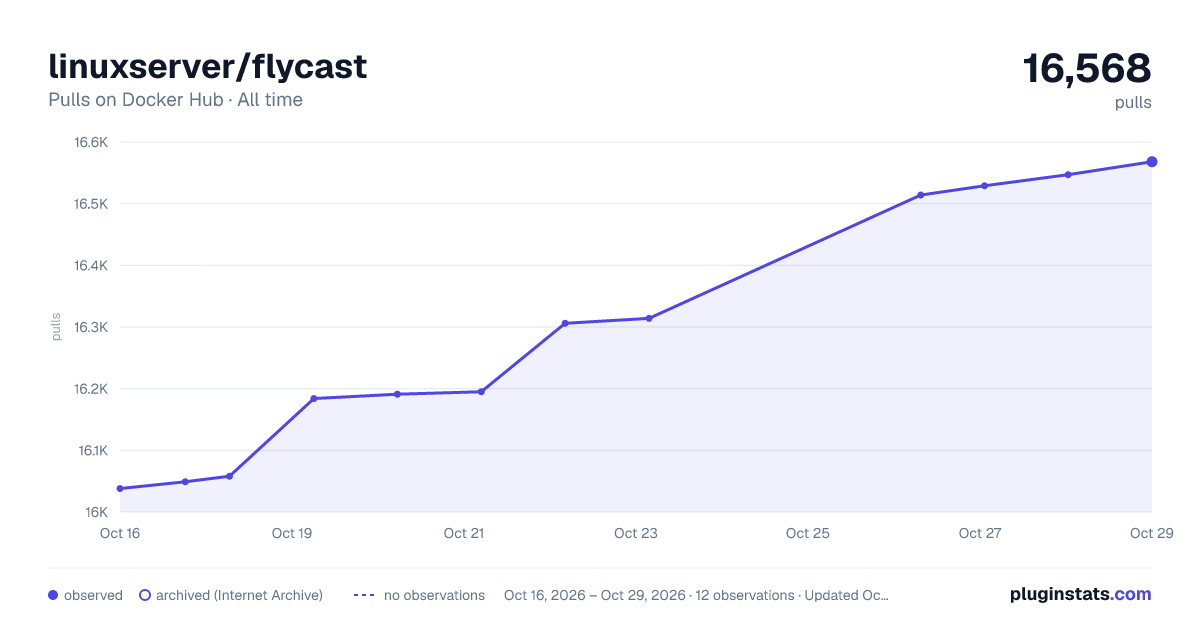Click the 'archived (Internet Archive)' legend label

(x=239, y=595)
